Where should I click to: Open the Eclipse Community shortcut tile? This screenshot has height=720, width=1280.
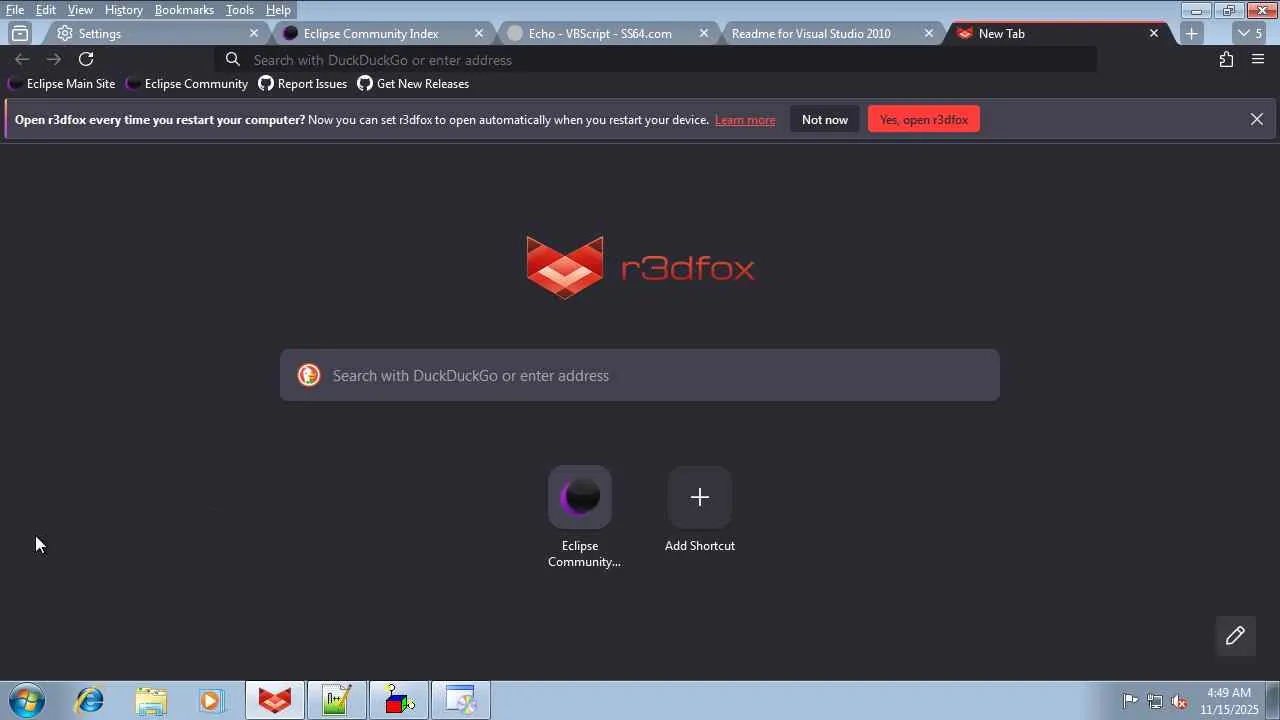pos(580,497)
